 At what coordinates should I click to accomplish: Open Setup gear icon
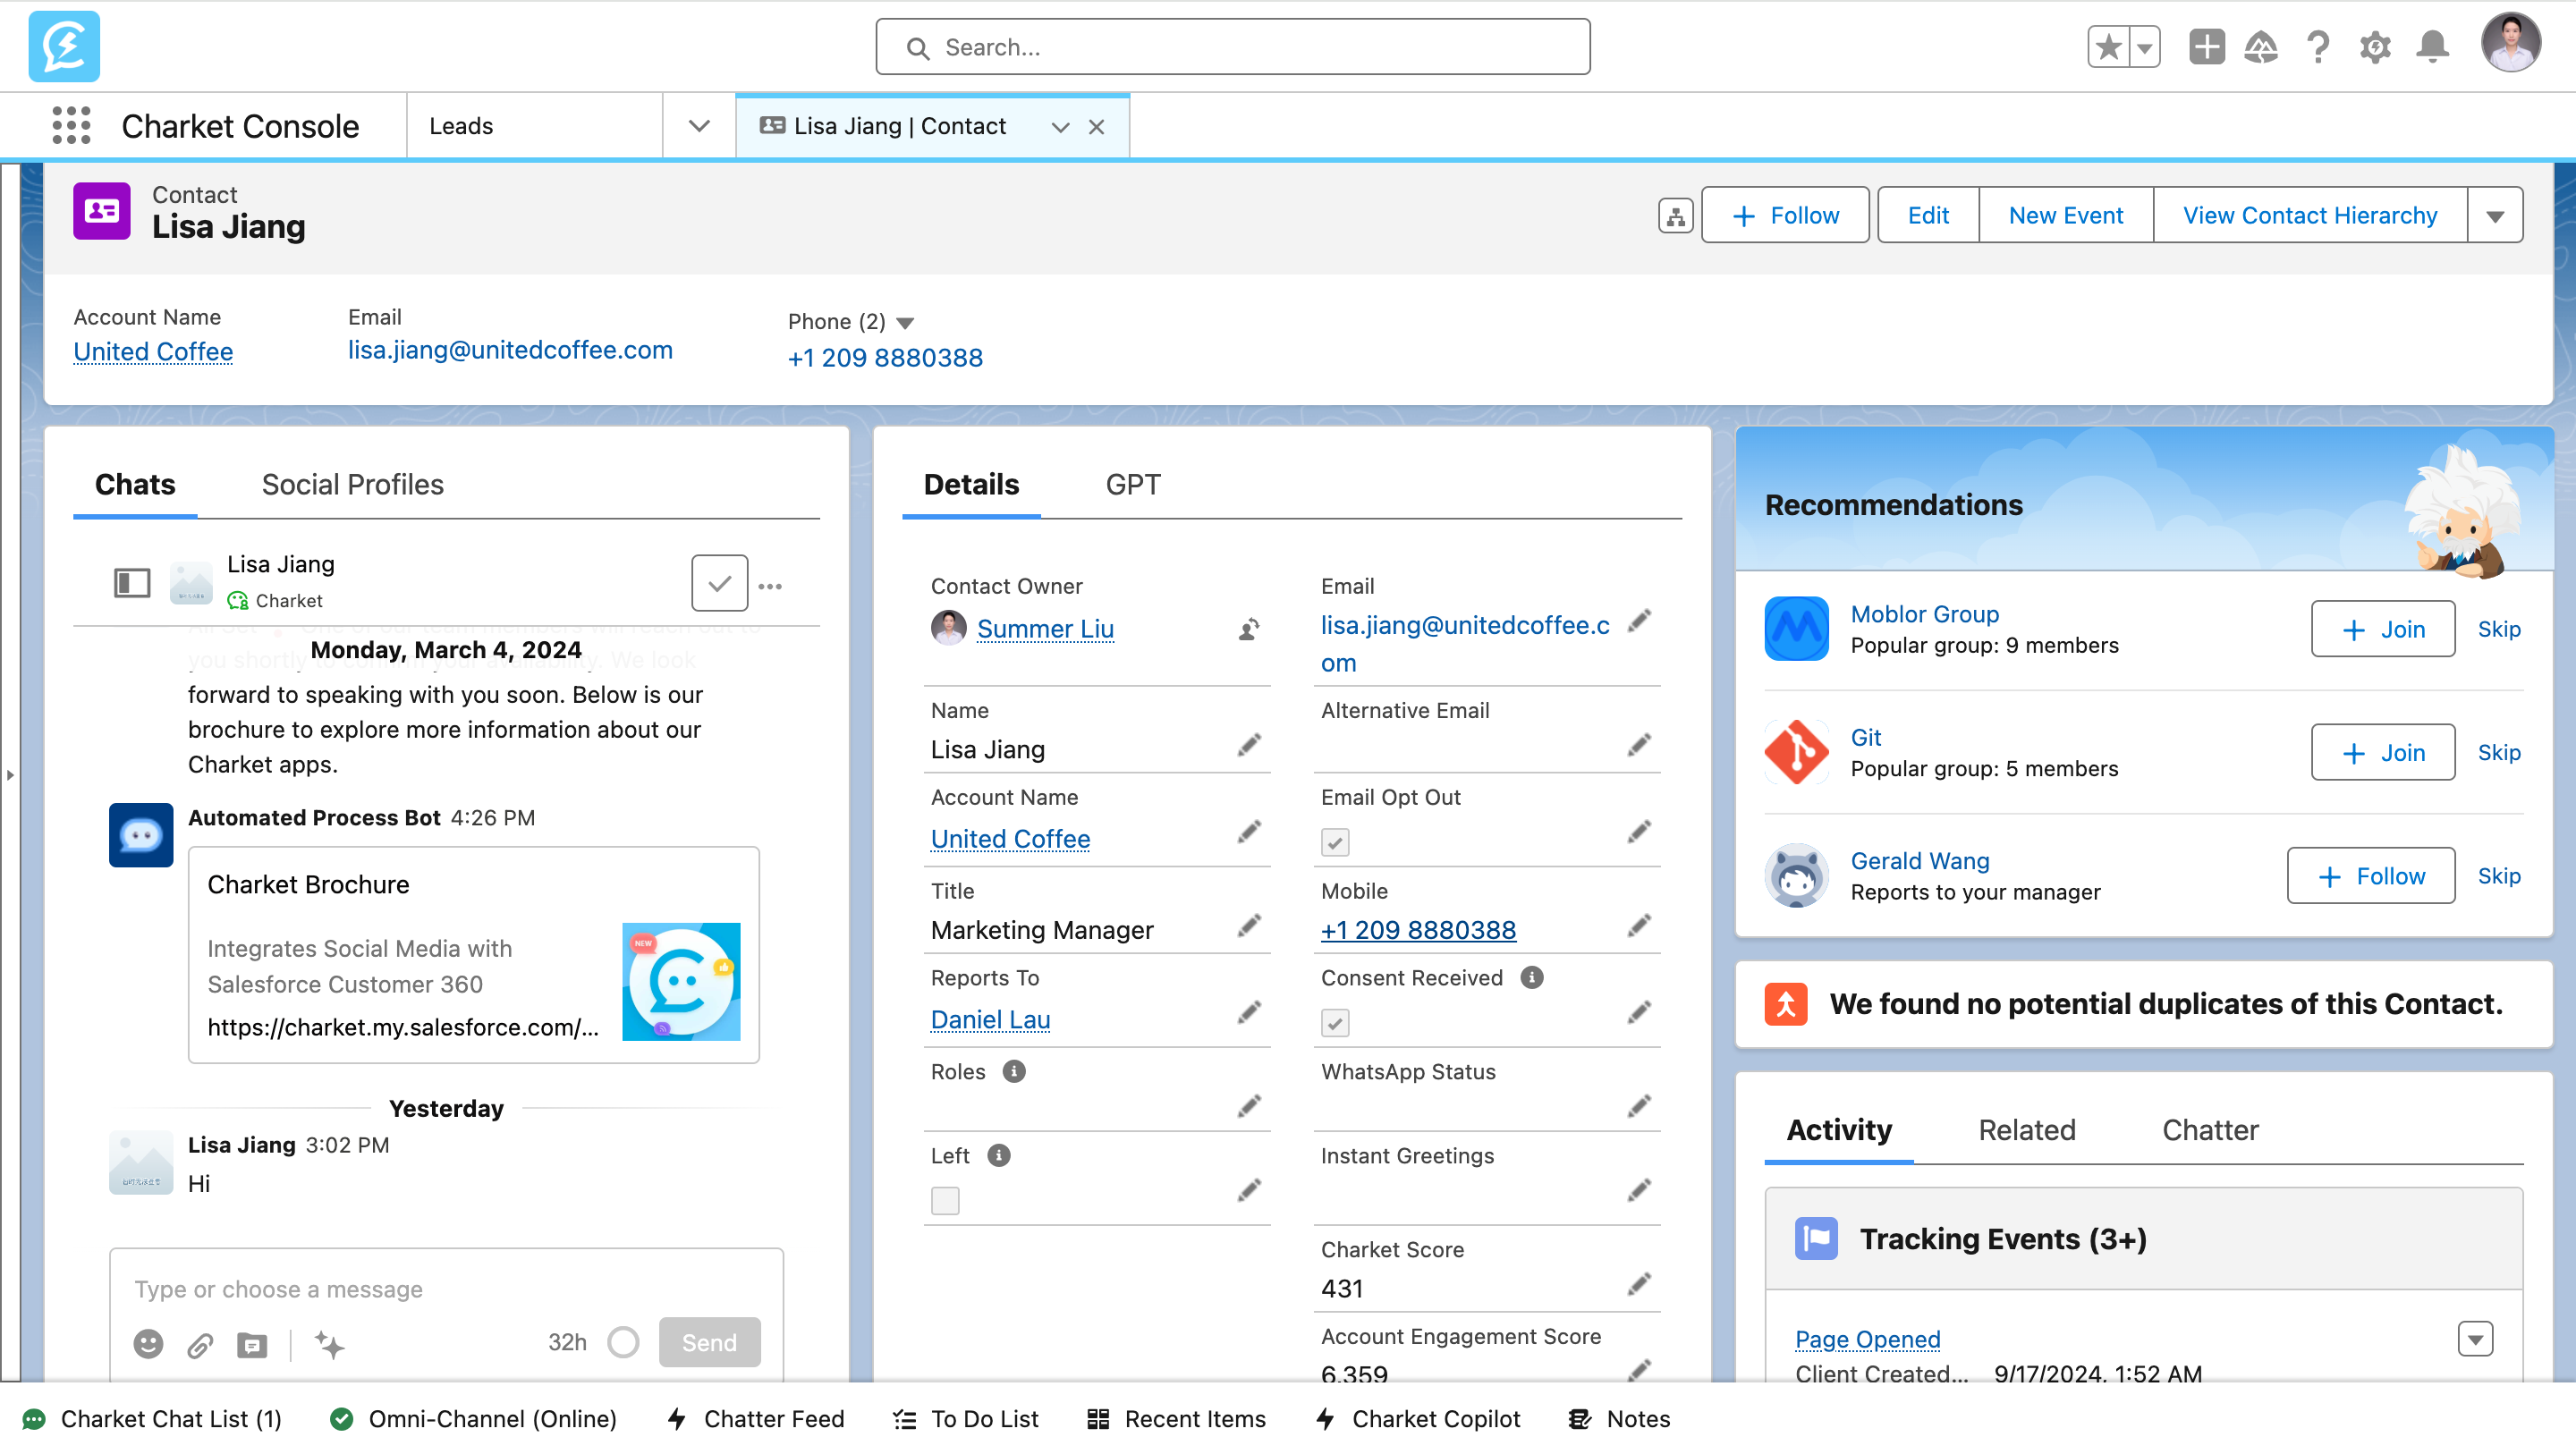tap(2375, 46)
